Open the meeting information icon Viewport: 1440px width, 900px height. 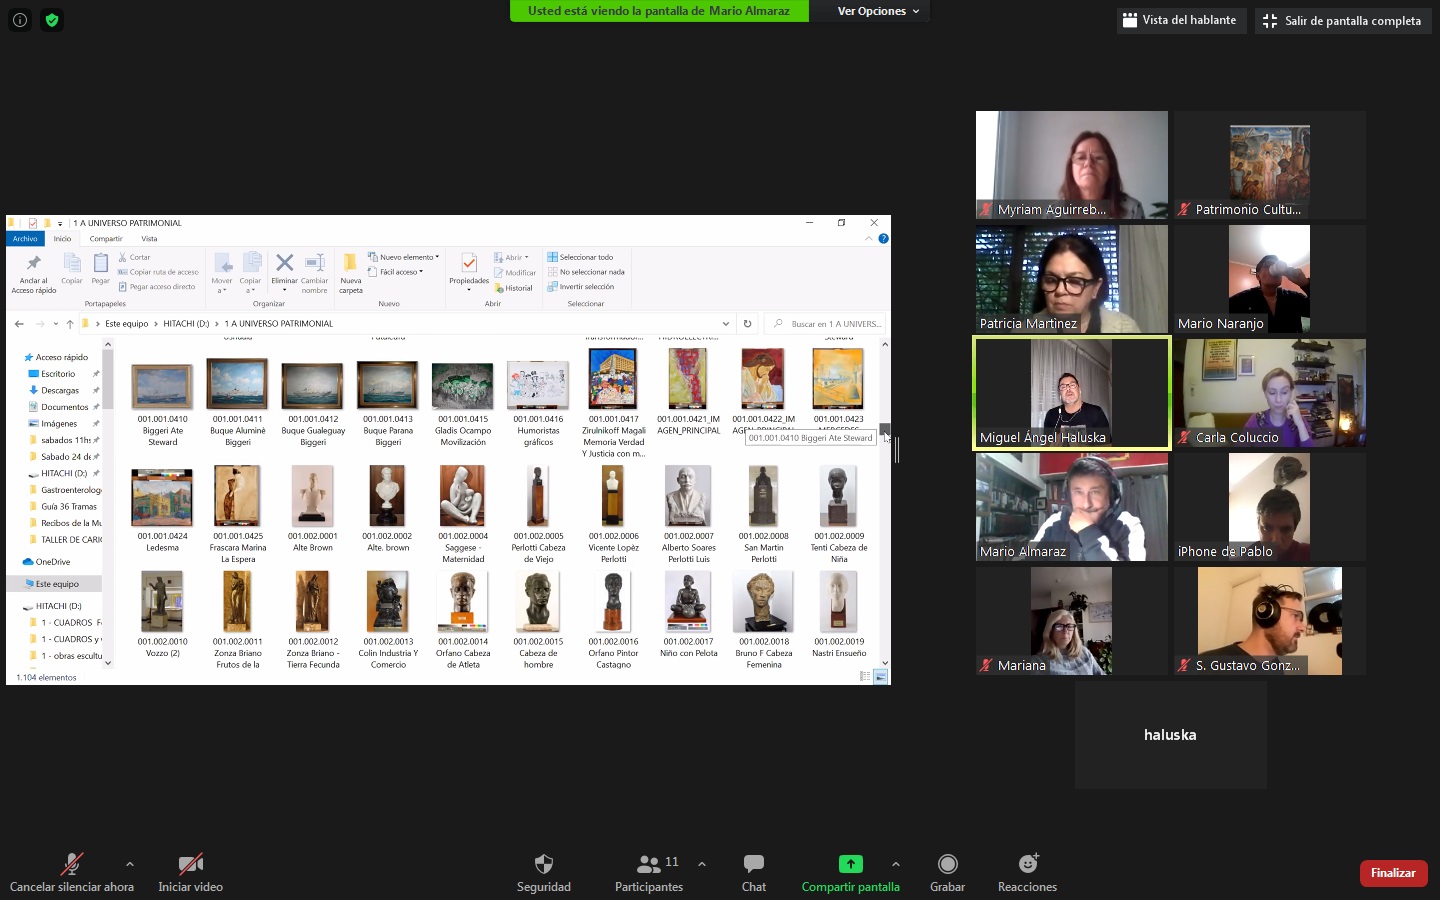20,20
